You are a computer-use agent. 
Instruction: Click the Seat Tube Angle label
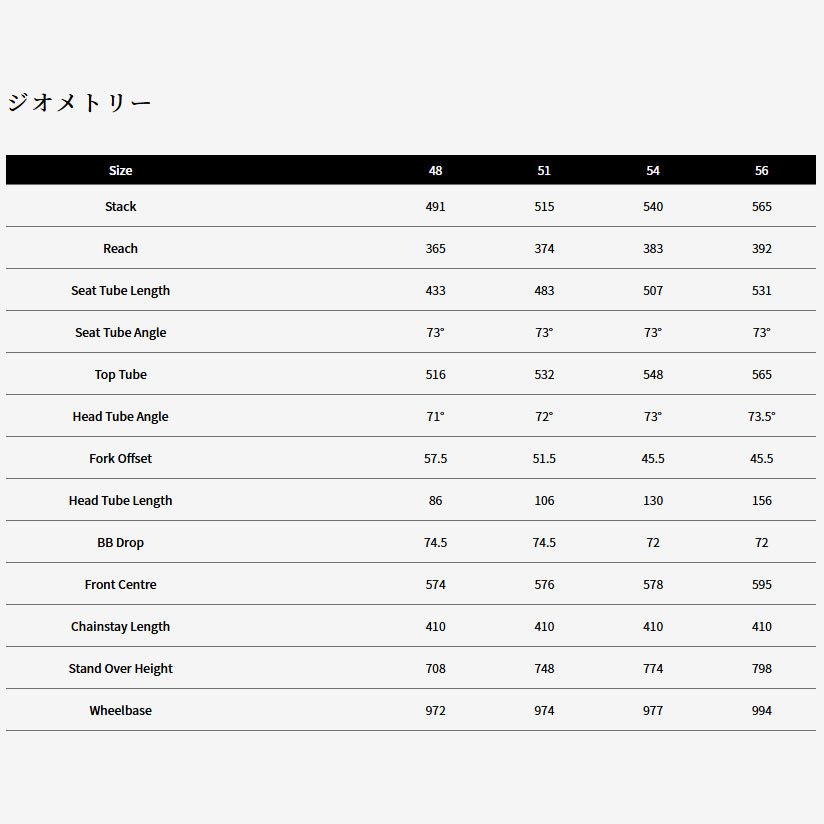click(x=120, y=333)
